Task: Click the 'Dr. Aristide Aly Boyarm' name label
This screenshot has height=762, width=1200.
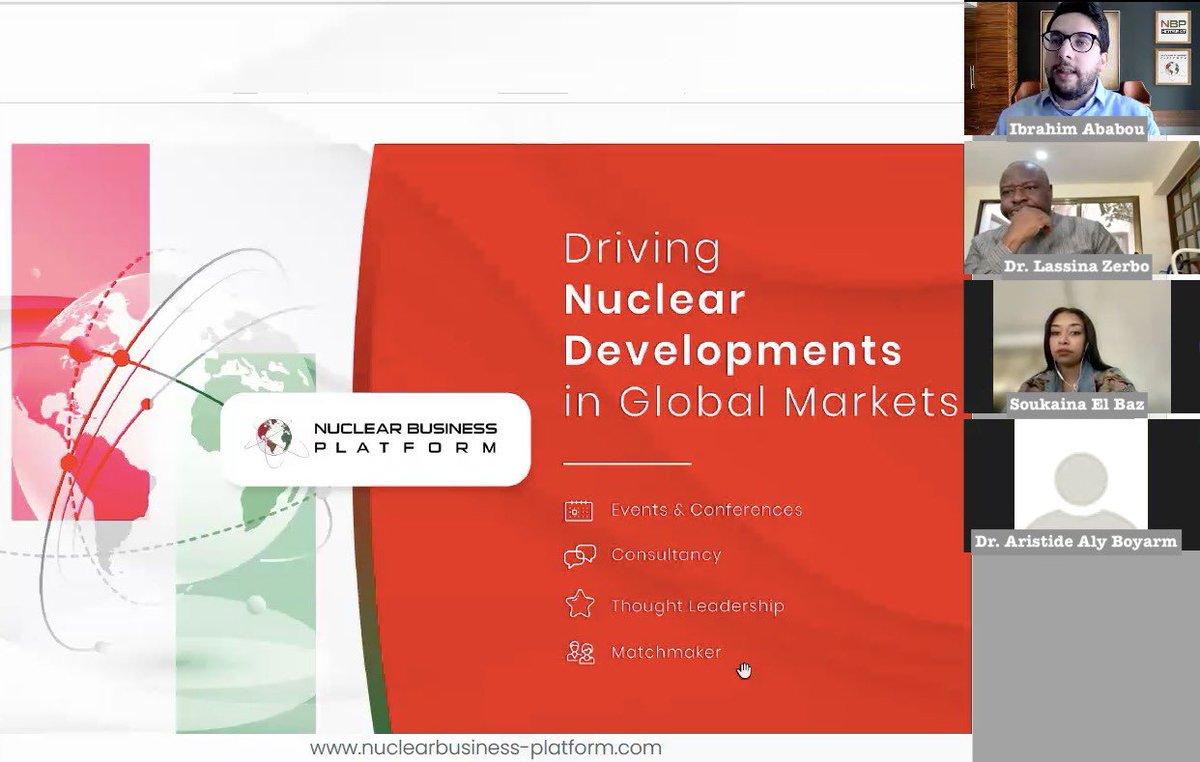Action: click(x=1076, y=541)
